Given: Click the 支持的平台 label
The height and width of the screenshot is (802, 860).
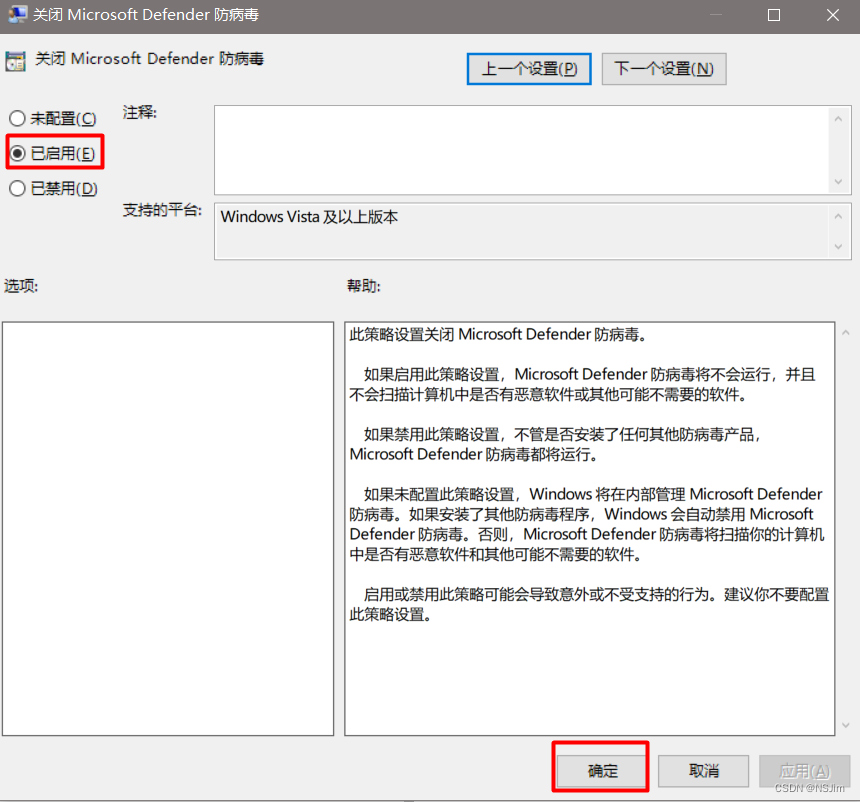Looking at the screenshot, I should click(x=162, y=210).
